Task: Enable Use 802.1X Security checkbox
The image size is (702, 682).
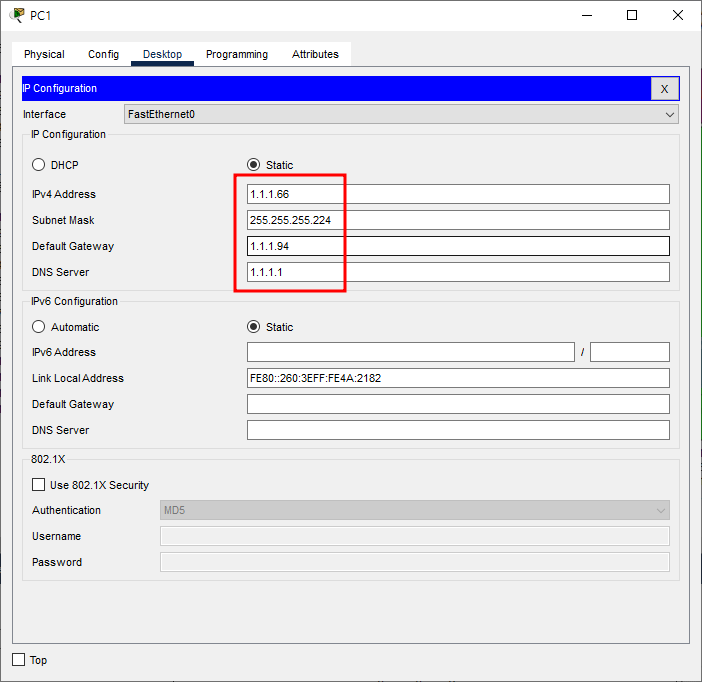Action: (39, 485)
